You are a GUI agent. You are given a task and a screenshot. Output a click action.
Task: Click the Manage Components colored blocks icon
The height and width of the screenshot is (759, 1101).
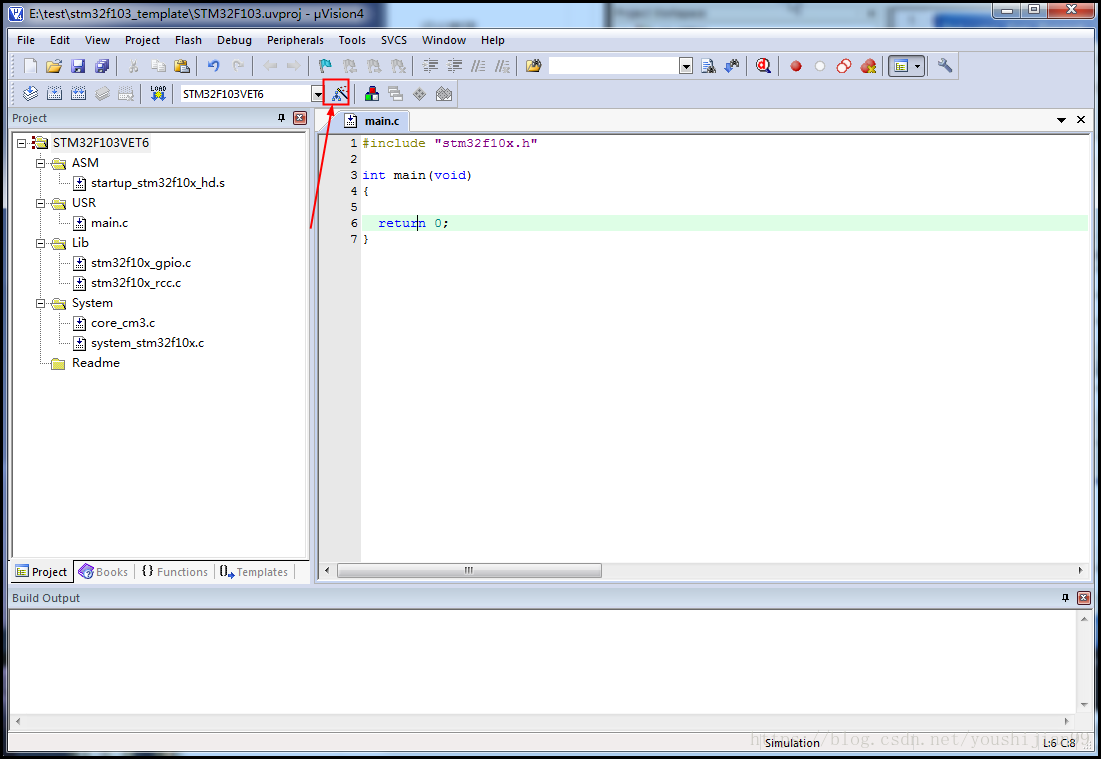pyautogui.click(x=371, y=94)
